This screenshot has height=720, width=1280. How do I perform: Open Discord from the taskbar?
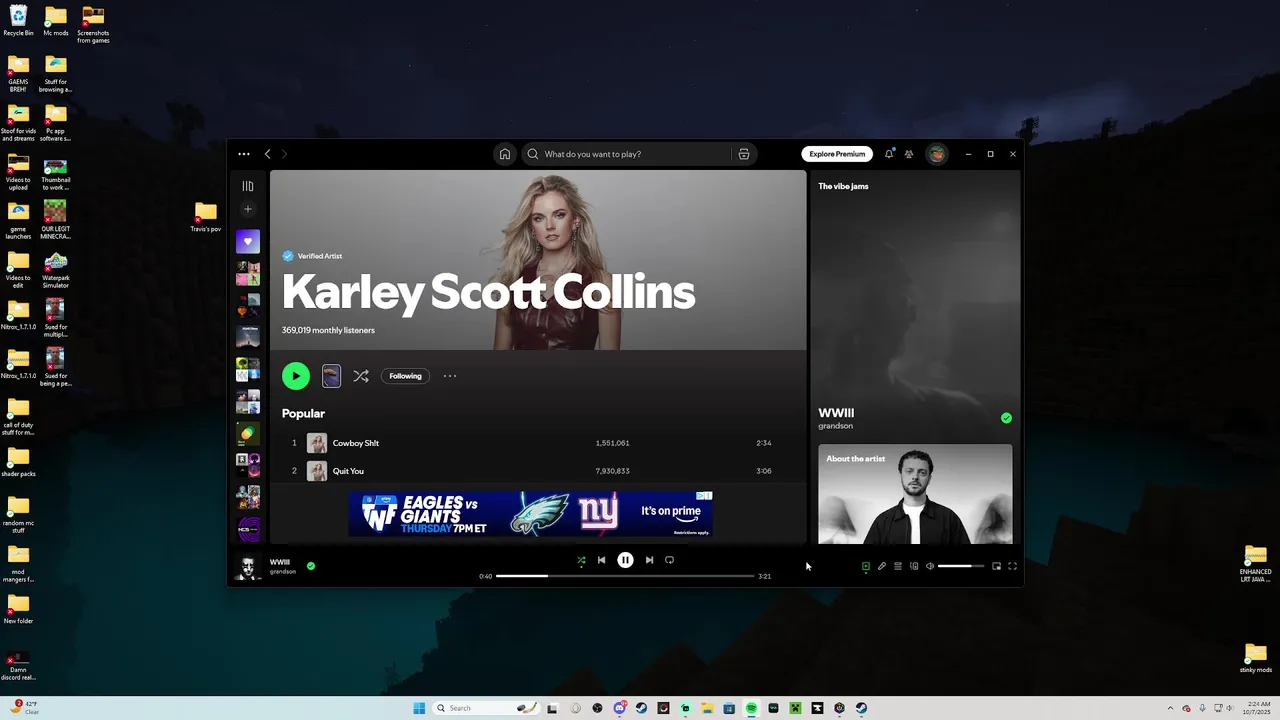tap(619, 708)
